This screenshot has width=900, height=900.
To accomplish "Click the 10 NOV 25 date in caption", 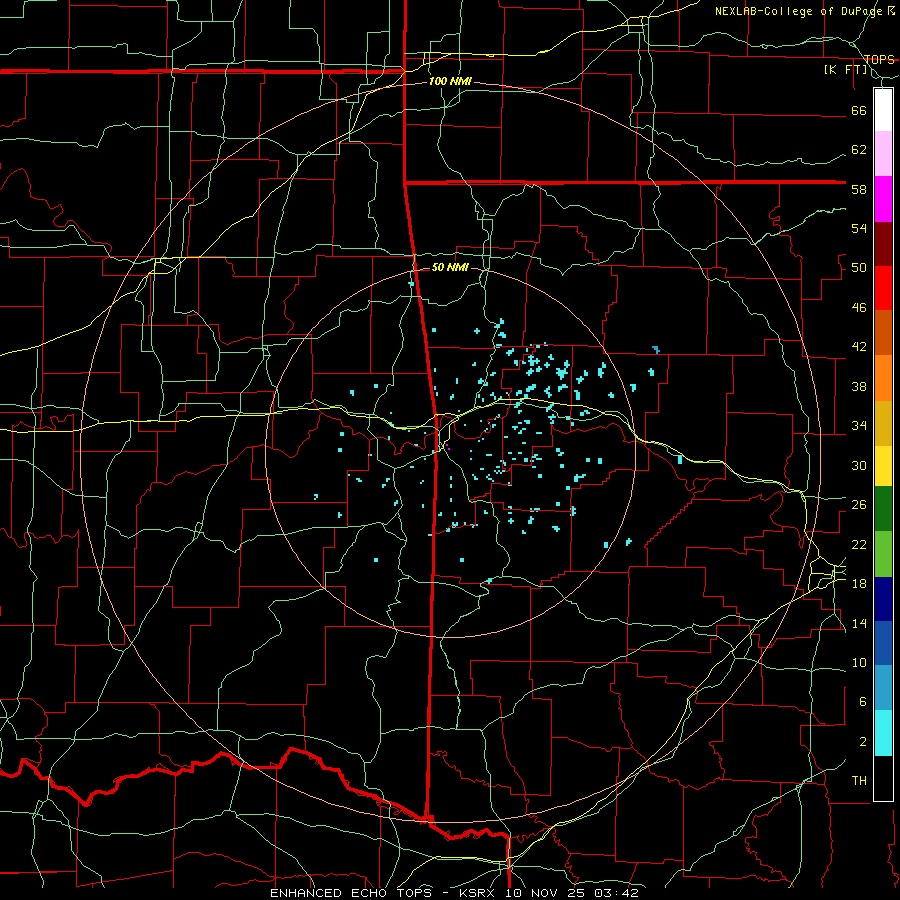I will [546, 893].
